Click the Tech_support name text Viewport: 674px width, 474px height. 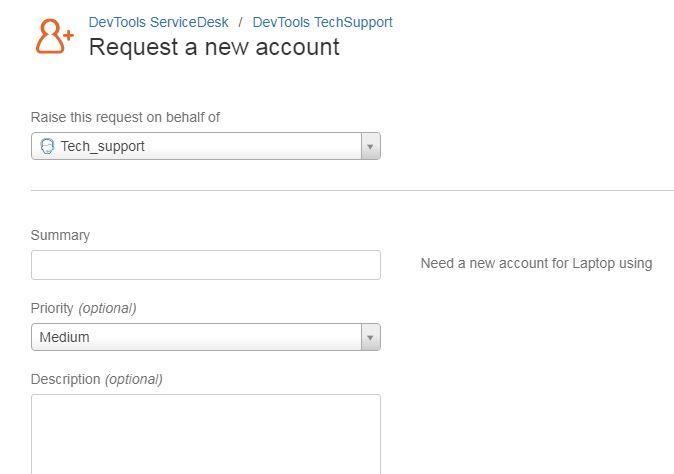click(102, 147)
